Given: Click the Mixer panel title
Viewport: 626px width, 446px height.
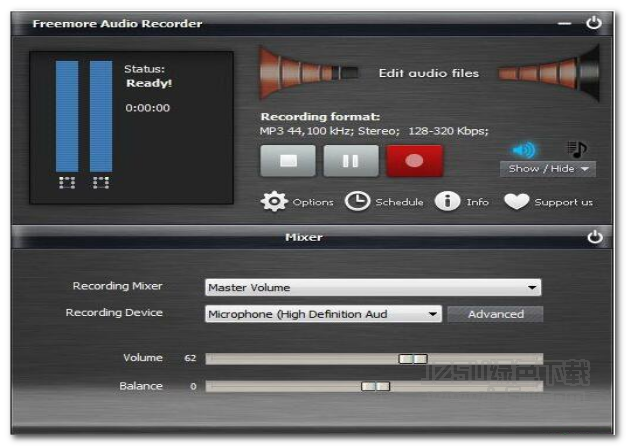Looking at the screenshot, I should coord(304,237).
